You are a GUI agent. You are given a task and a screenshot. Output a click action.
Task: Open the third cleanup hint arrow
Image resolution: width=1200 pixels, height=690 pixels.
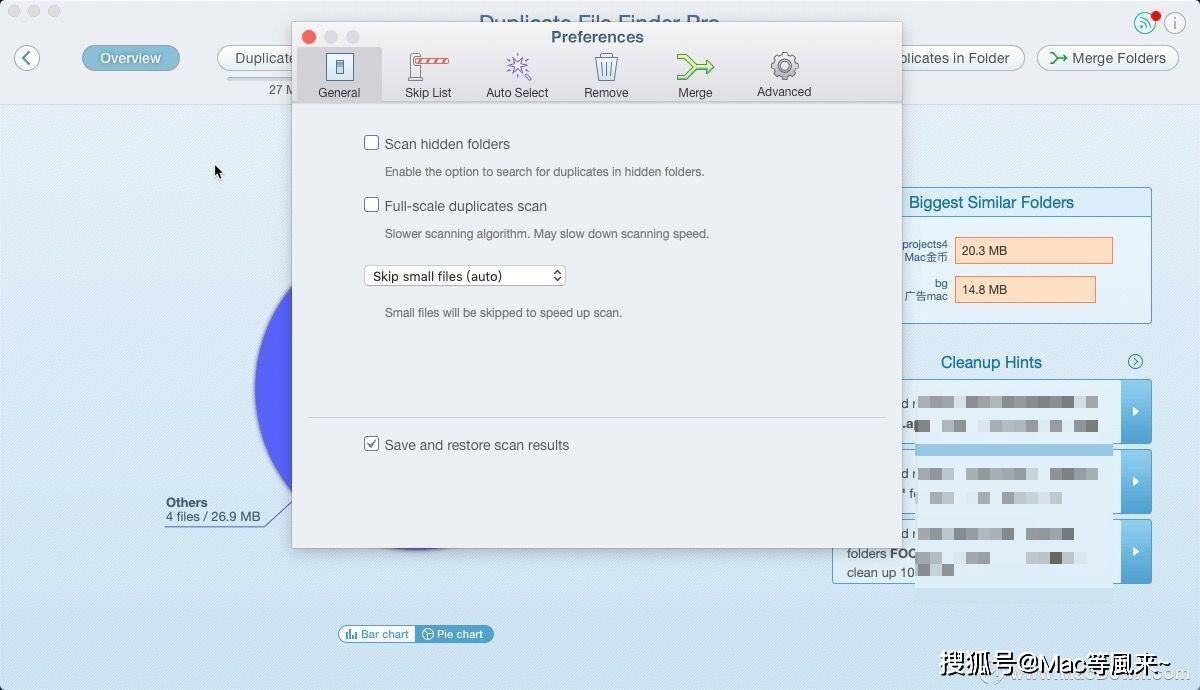pyautogui.click(x=1136, y=551)
